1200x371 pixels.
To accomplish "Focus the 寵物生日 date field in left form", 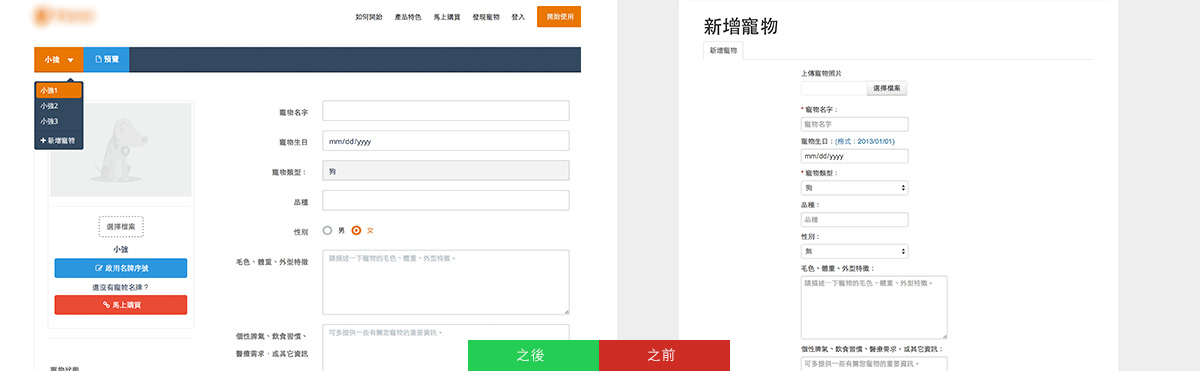I will tap(446, 141).
